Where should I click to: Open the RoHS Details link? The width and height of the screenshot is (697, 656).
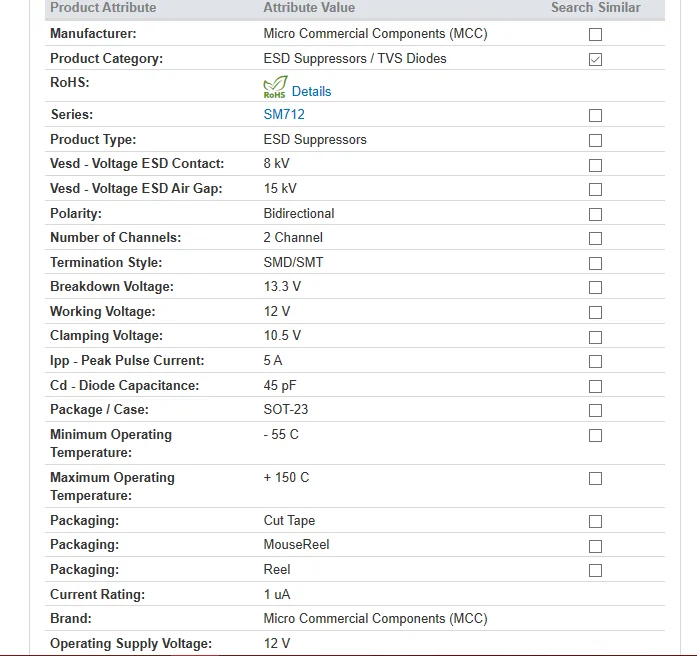[x=311, y=91]
